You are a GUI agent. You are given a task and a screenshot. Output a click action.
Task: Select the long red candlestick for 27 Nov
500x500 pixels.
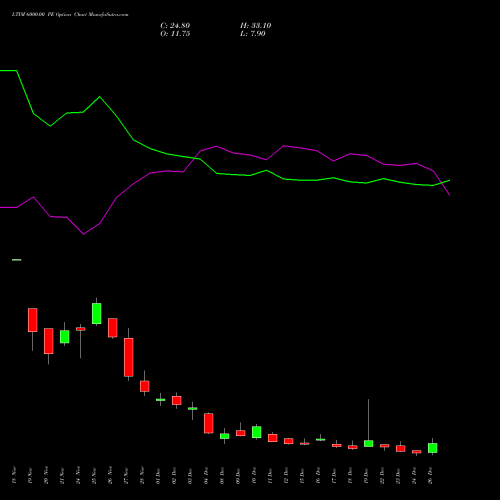pos(129,357)
